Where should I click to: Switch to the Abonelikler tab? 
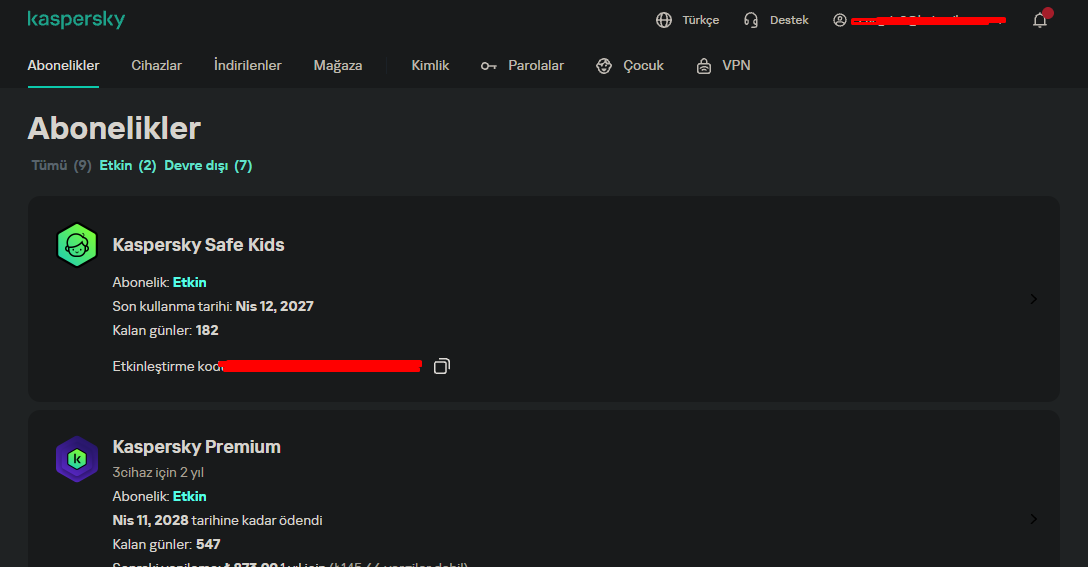(63, 65)
